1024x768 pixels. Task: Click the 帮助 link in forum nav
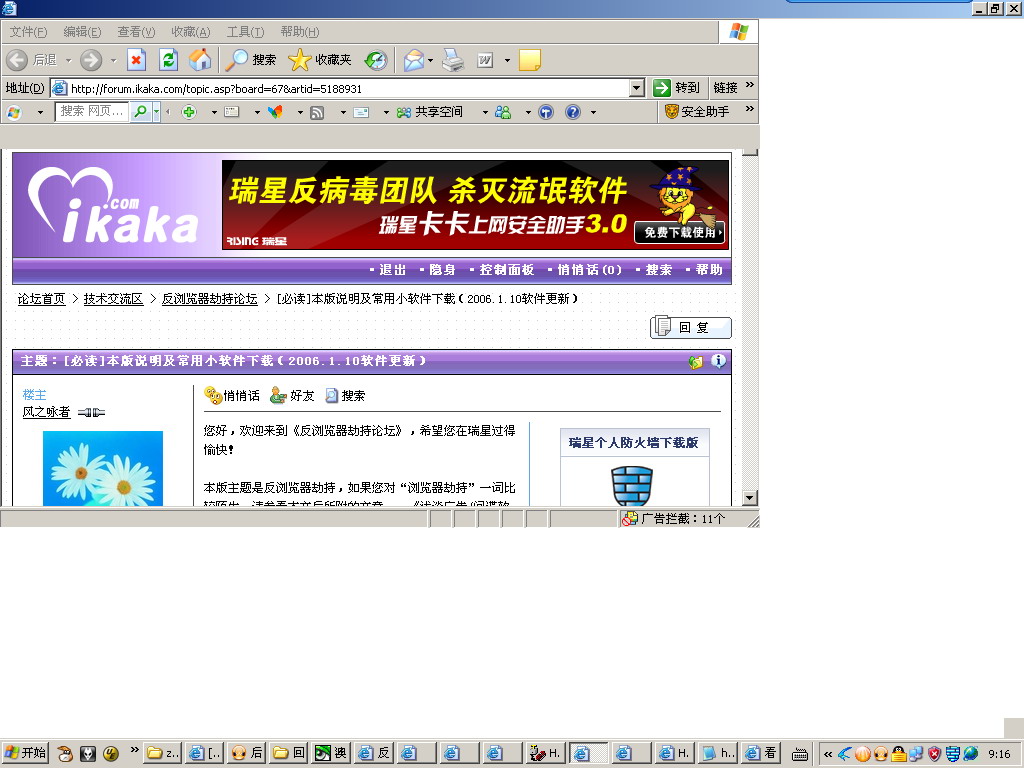tap(709, 270)
